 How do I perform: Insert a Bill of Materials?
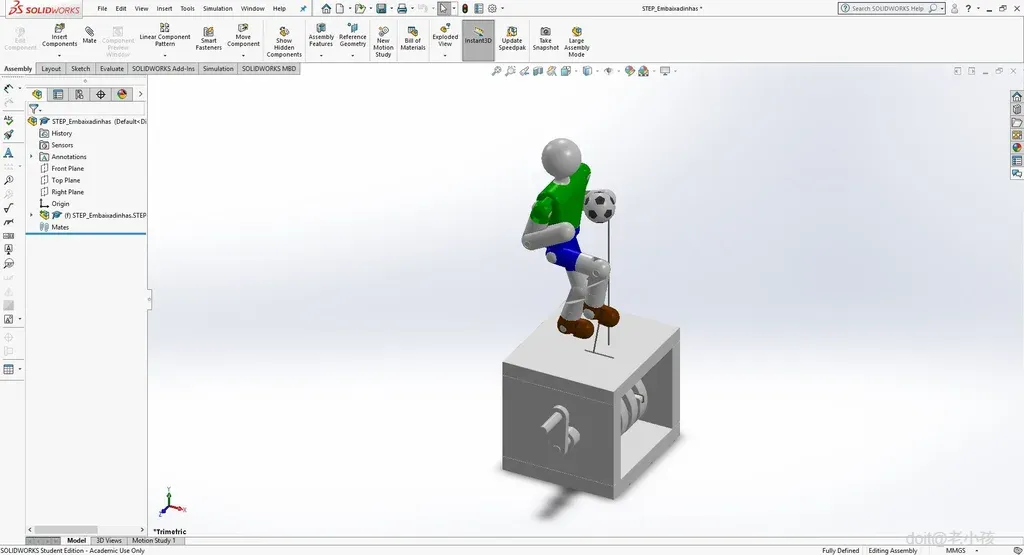413,39
